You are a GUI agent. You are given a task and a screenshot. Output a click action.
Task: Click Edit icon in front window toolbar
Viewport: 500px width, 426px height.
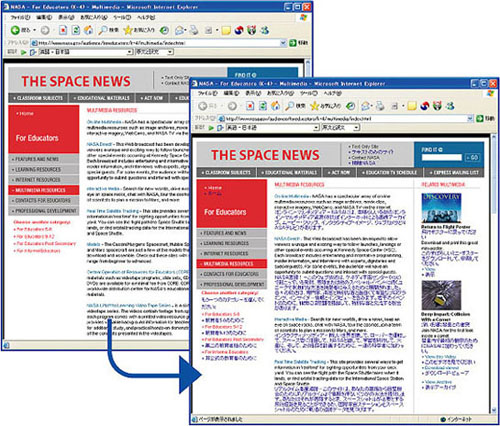[395, 106]
